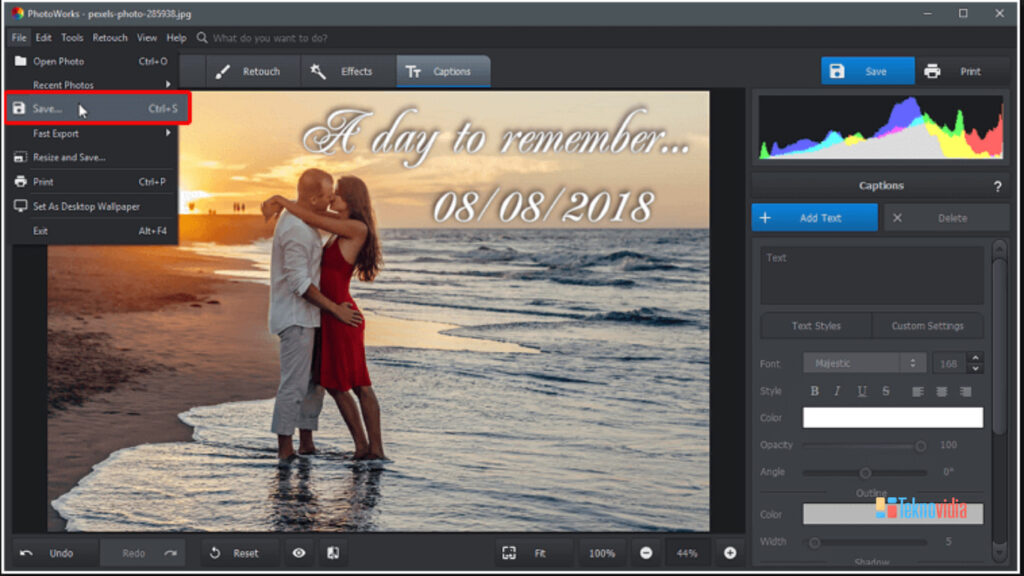Open the Majestic font dropdown
1024x576 pixels.
click(x=862, y=362)
